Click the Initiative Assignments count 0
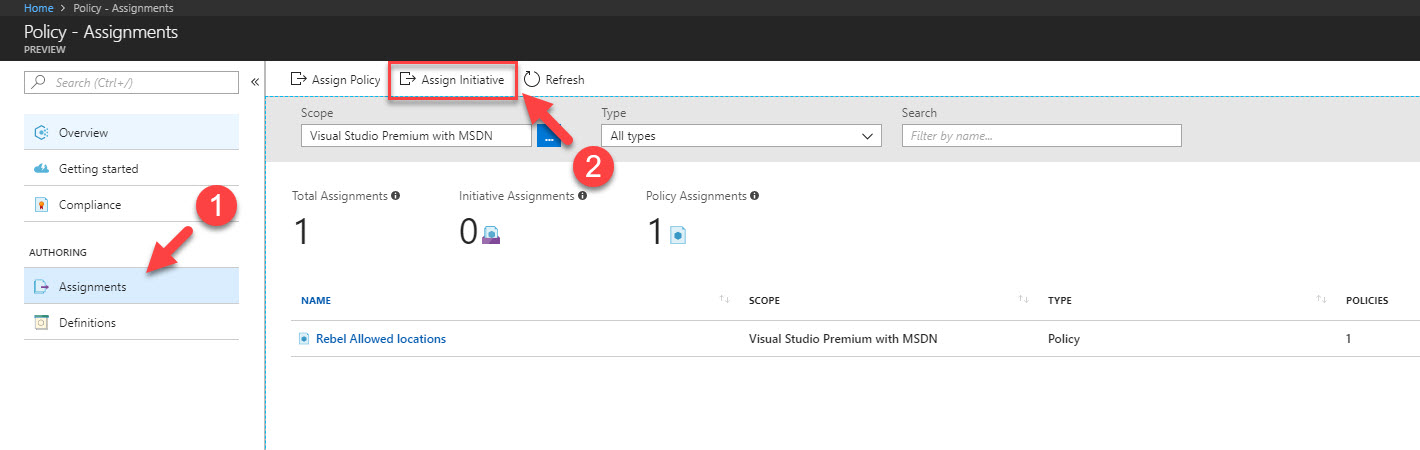The width and height of the screenshot is (1420, 450). [468, 233]
